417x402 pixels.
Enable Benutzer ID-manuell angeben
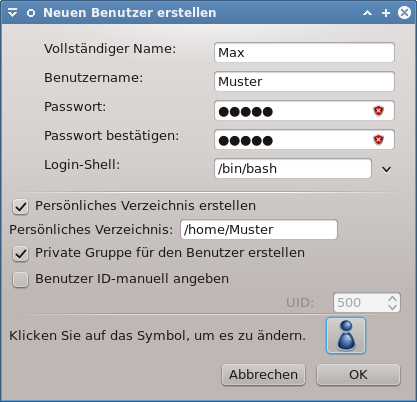20,279
